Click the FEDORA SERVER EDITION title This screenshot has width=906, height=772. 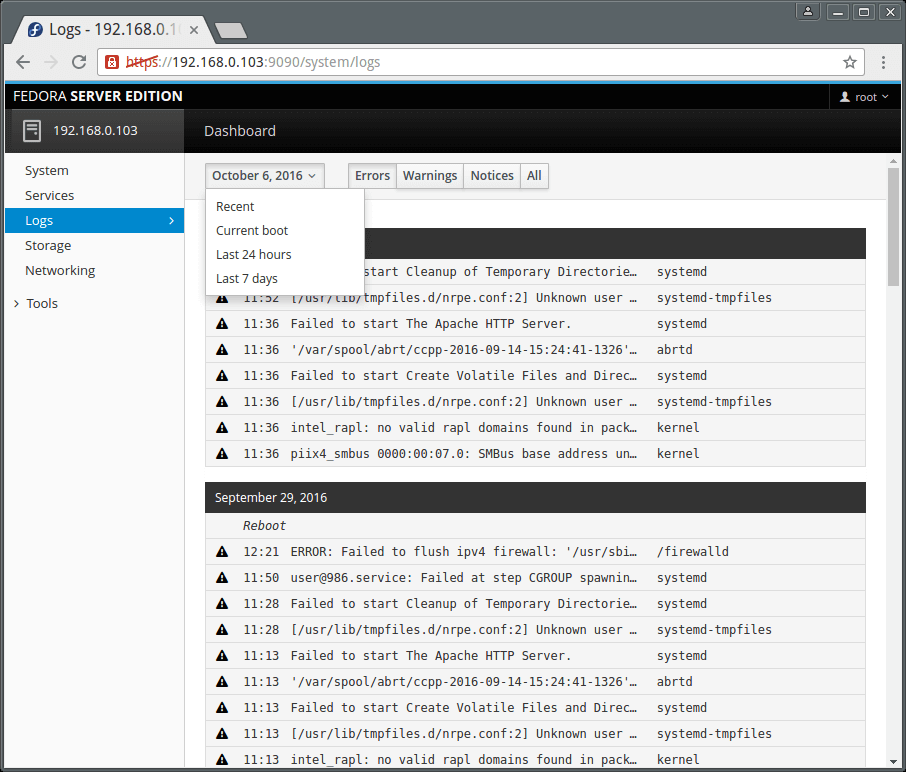pos(98,96)
